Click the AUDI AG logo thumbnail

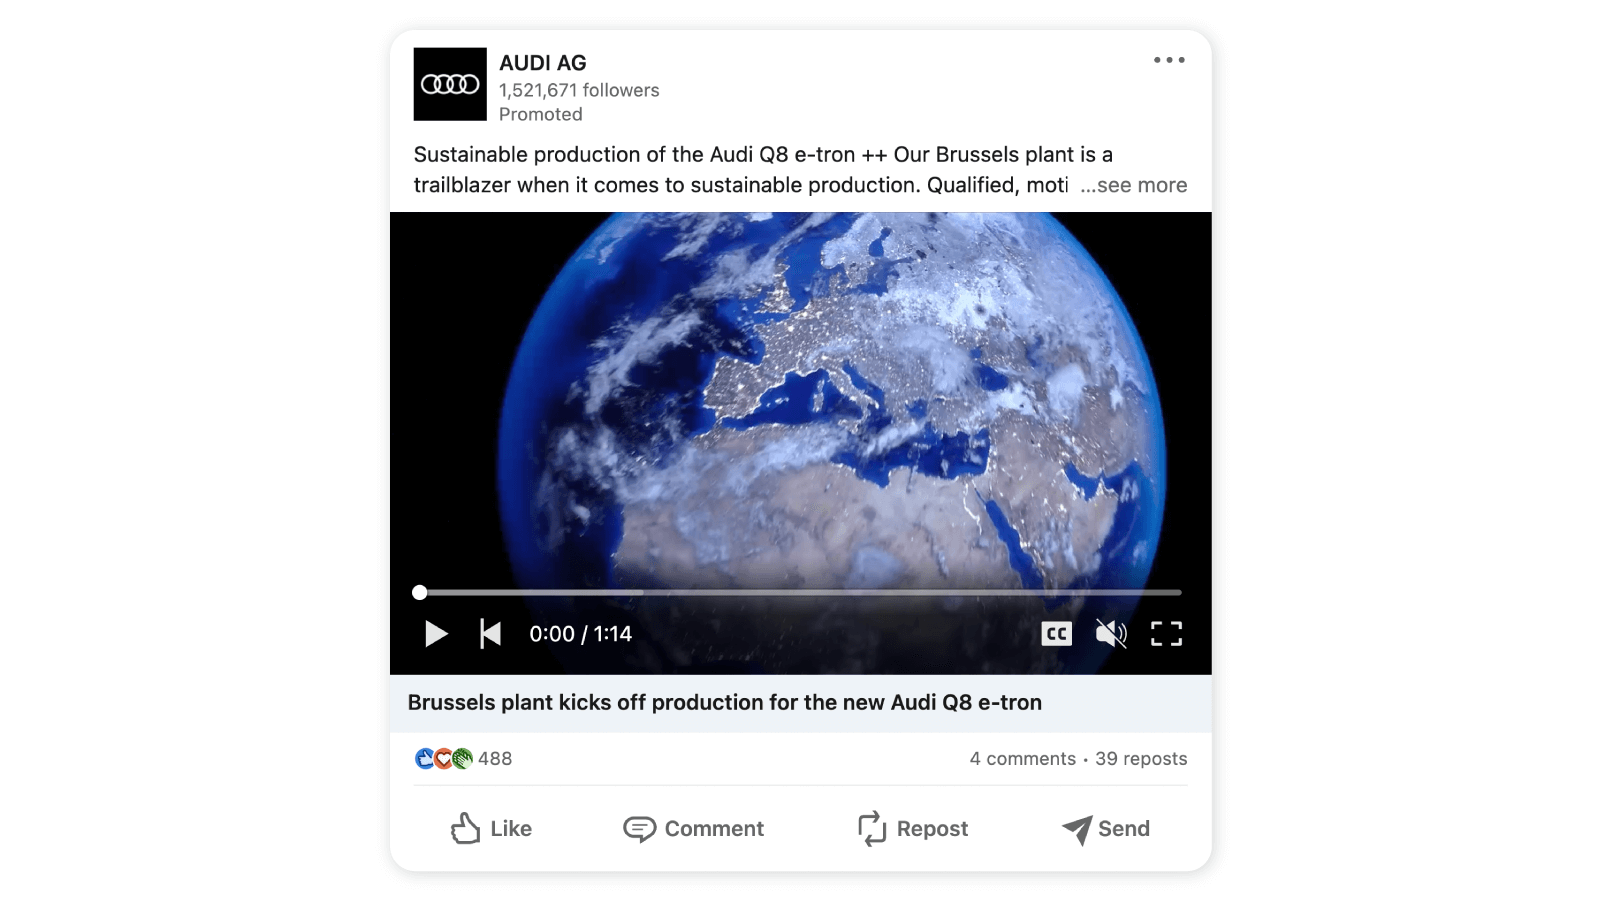tap(450, 84)
